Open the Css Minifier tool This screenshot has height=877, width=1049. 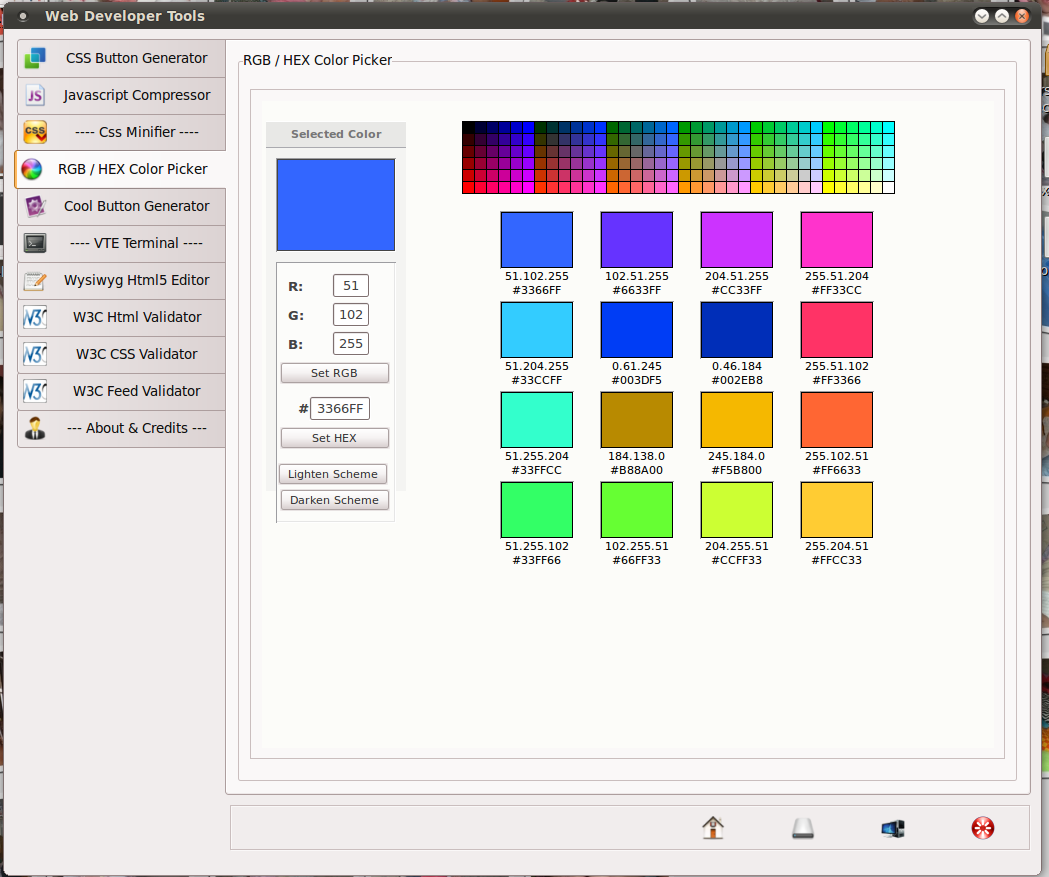click(x=122, y=132)
